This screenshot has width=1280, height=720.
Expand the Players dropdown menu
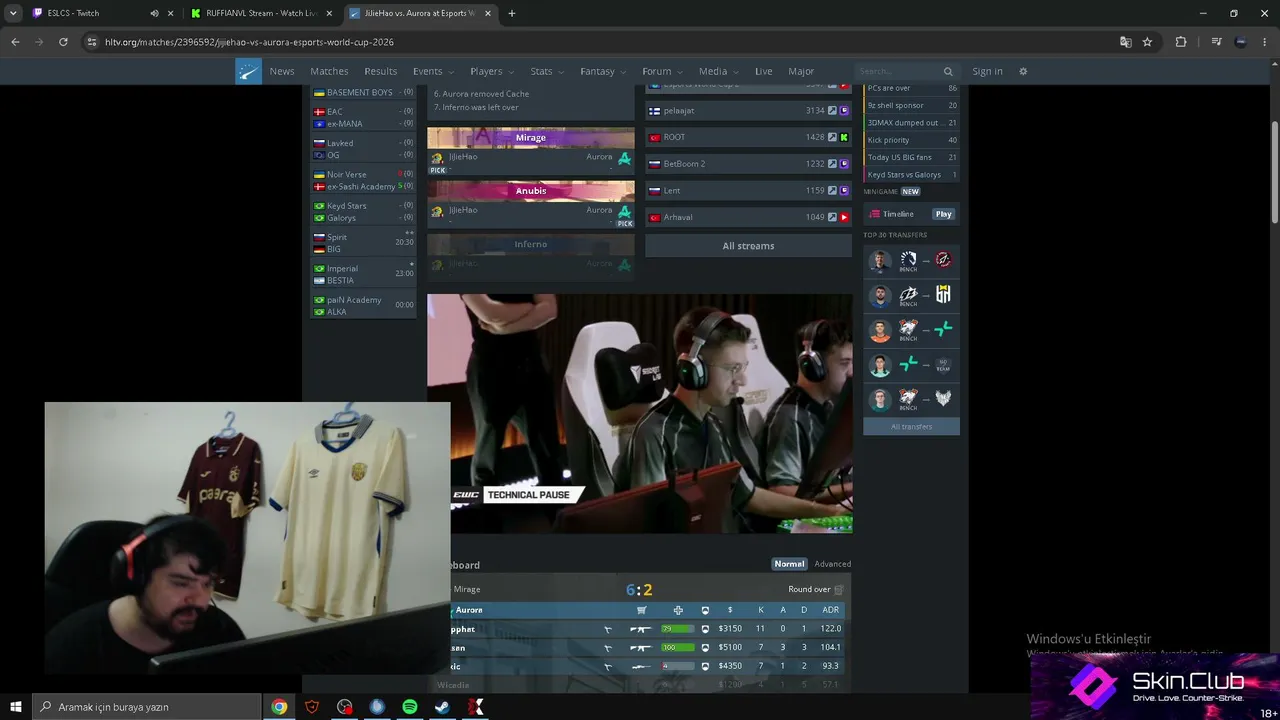(x=492, y=71)
